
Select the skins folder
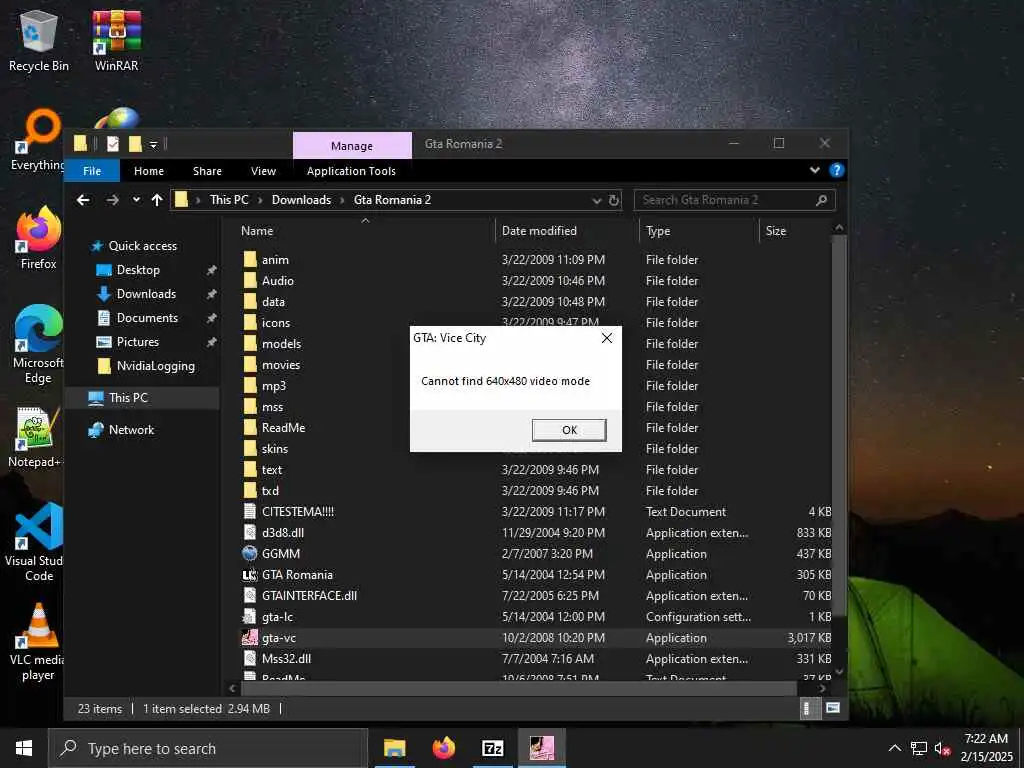pos(274,449)
